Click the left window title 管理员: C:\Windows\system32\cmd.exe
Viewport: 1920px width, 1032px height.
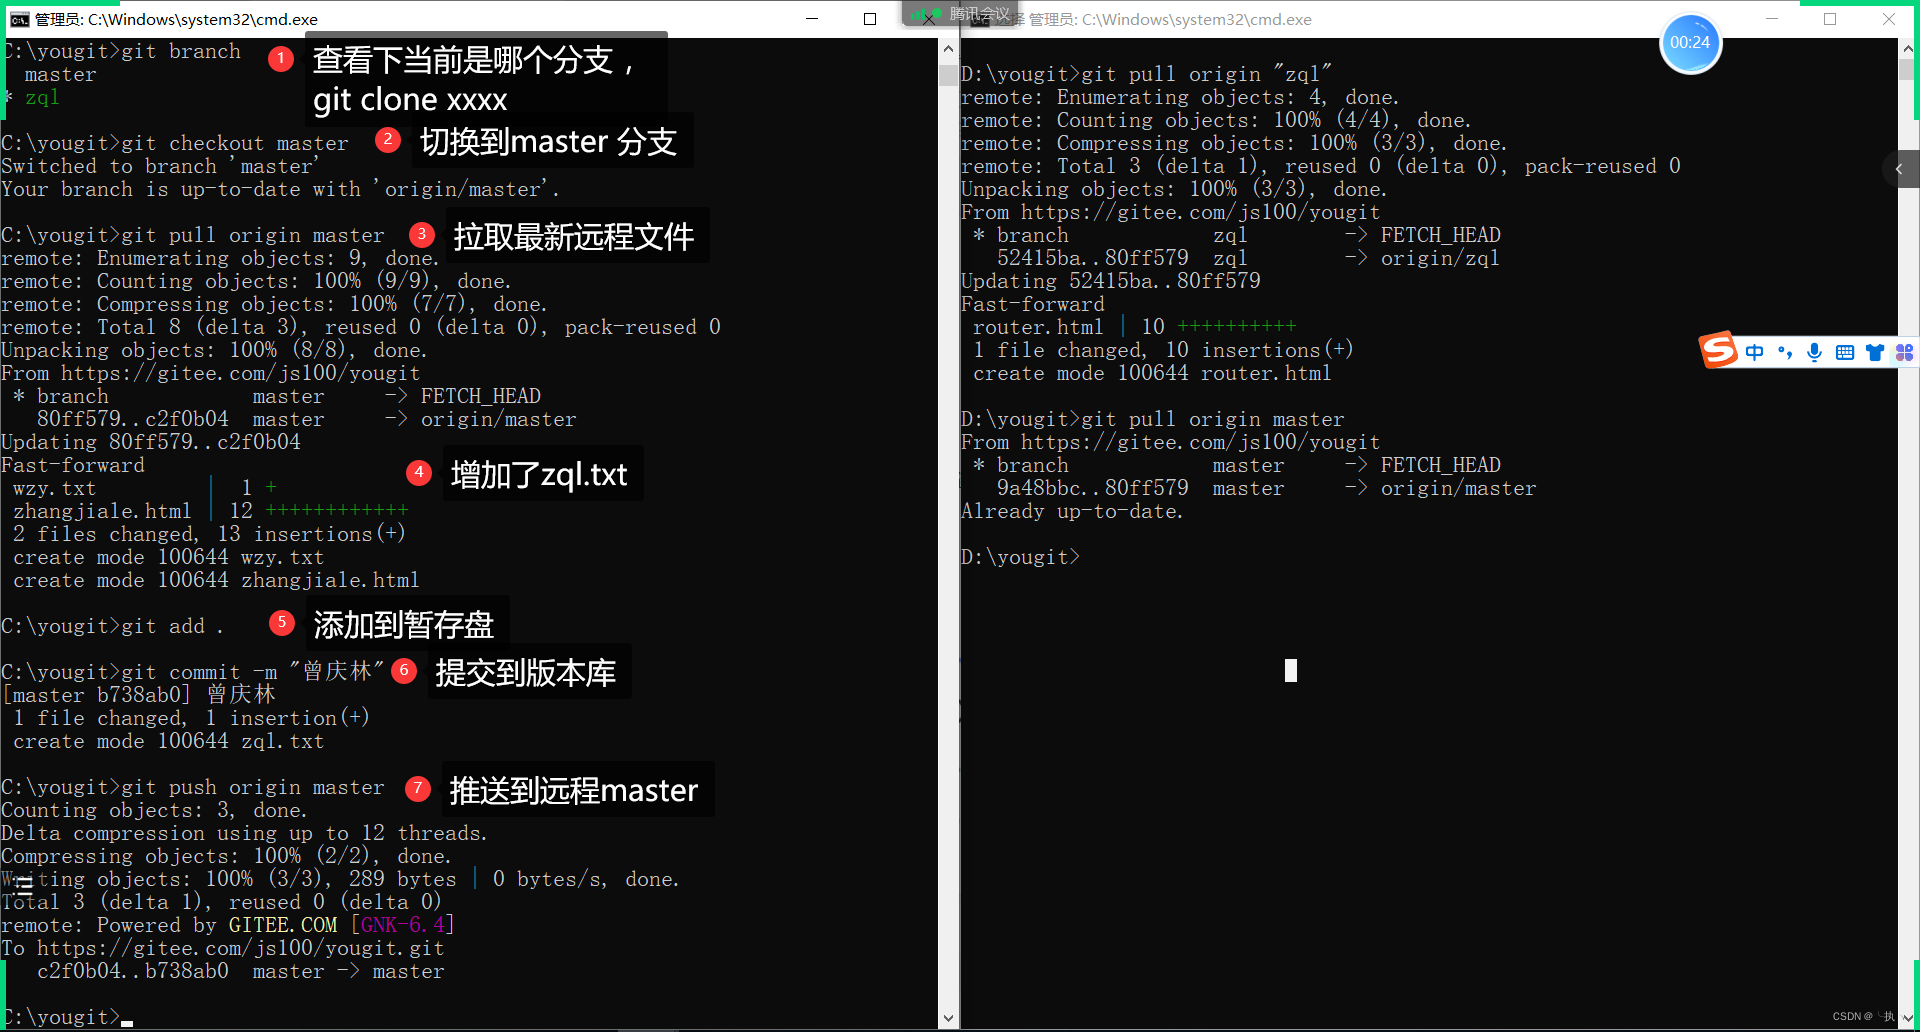point(176,19)
